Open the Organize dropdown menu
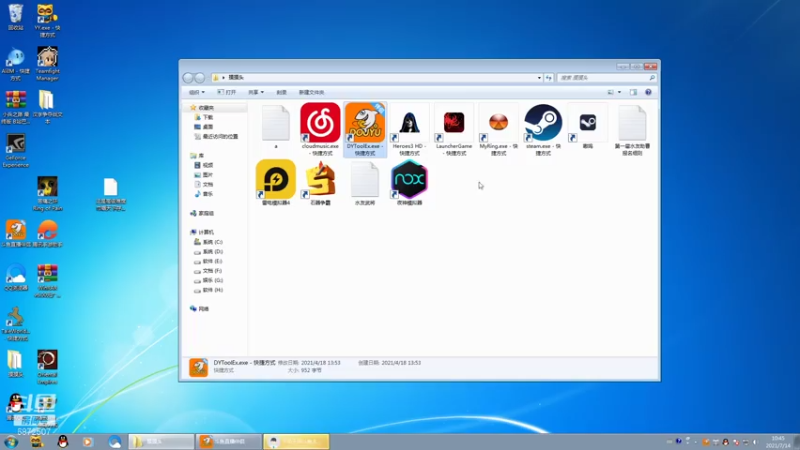This screenshot has height=450, width=800. tap(196, 92)
